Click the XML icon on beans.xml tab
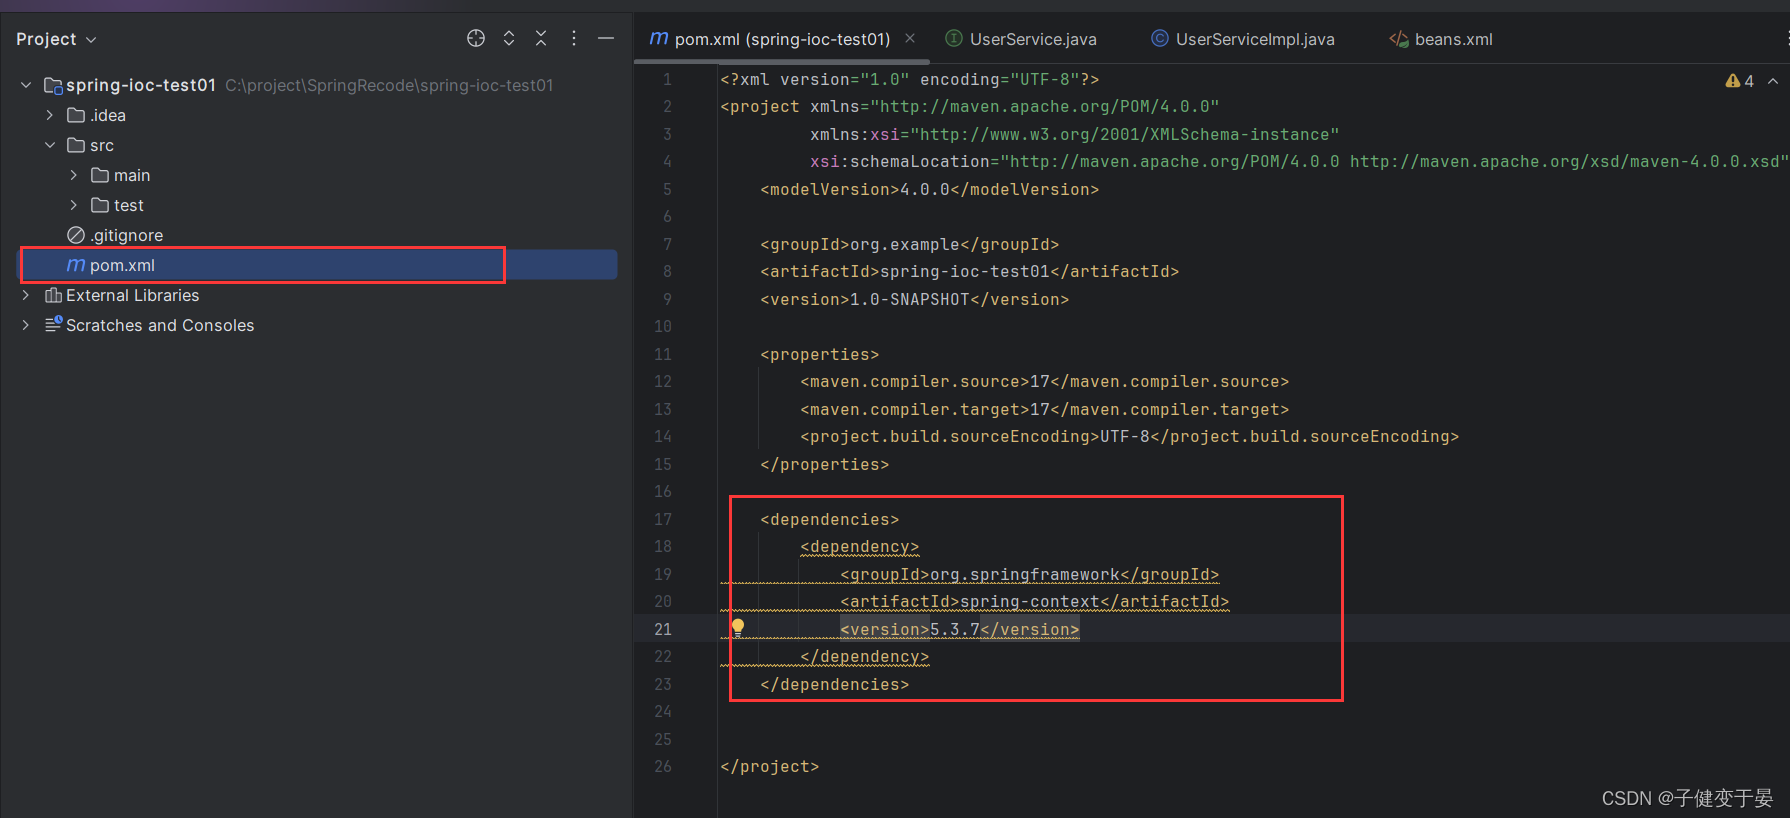 click(1398, 39)
